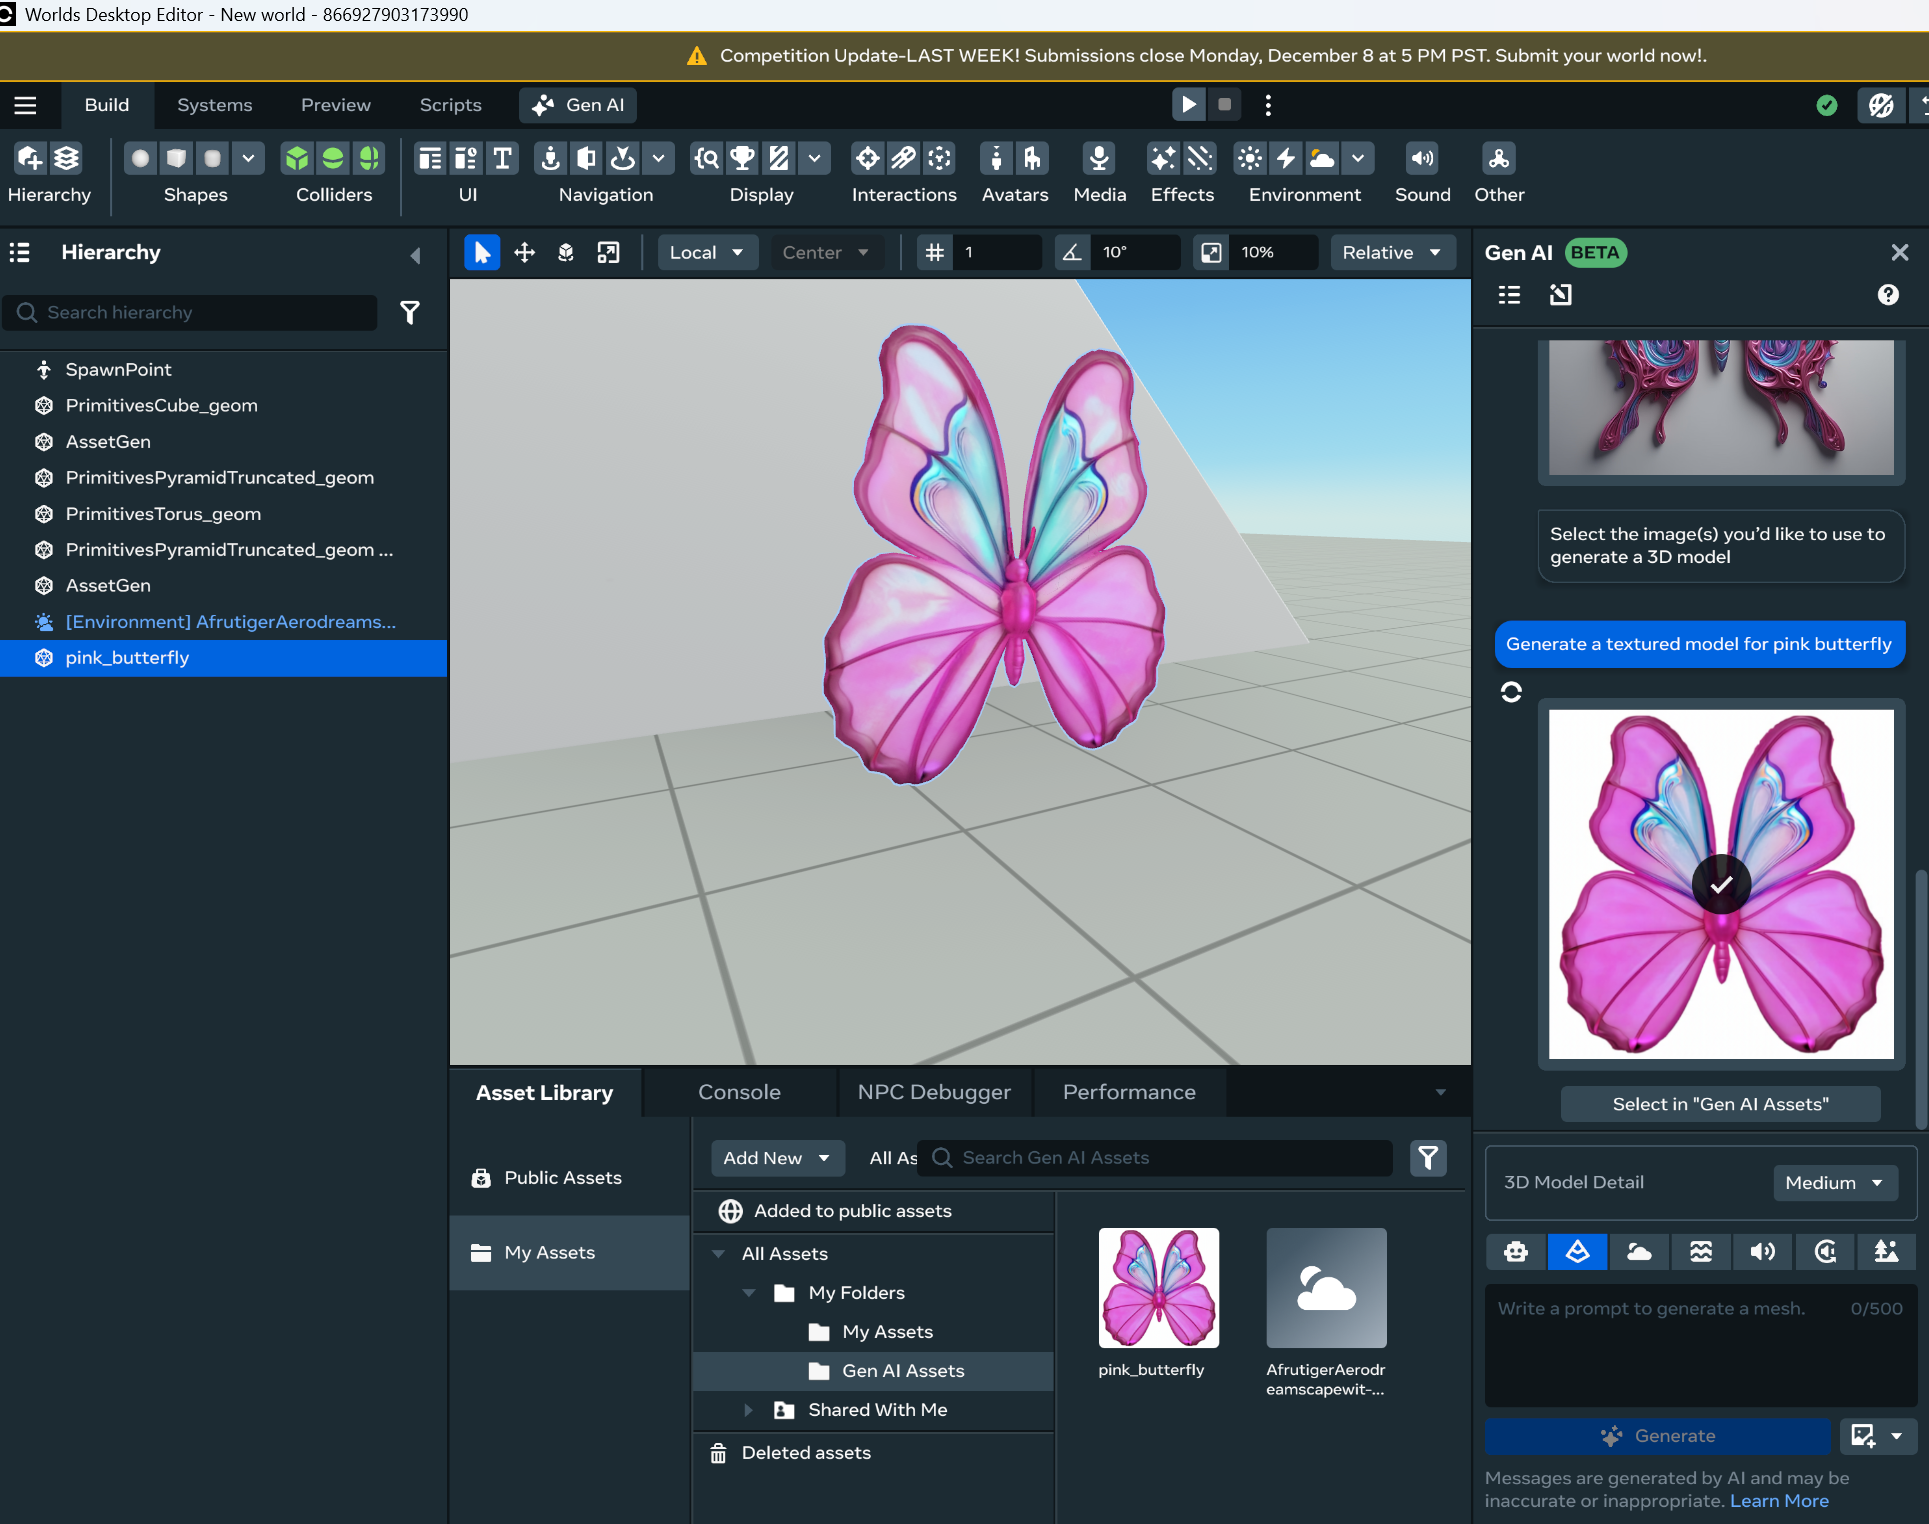
Task: Open the Local transform space dropdown
Action: click(x=706, y=253)
